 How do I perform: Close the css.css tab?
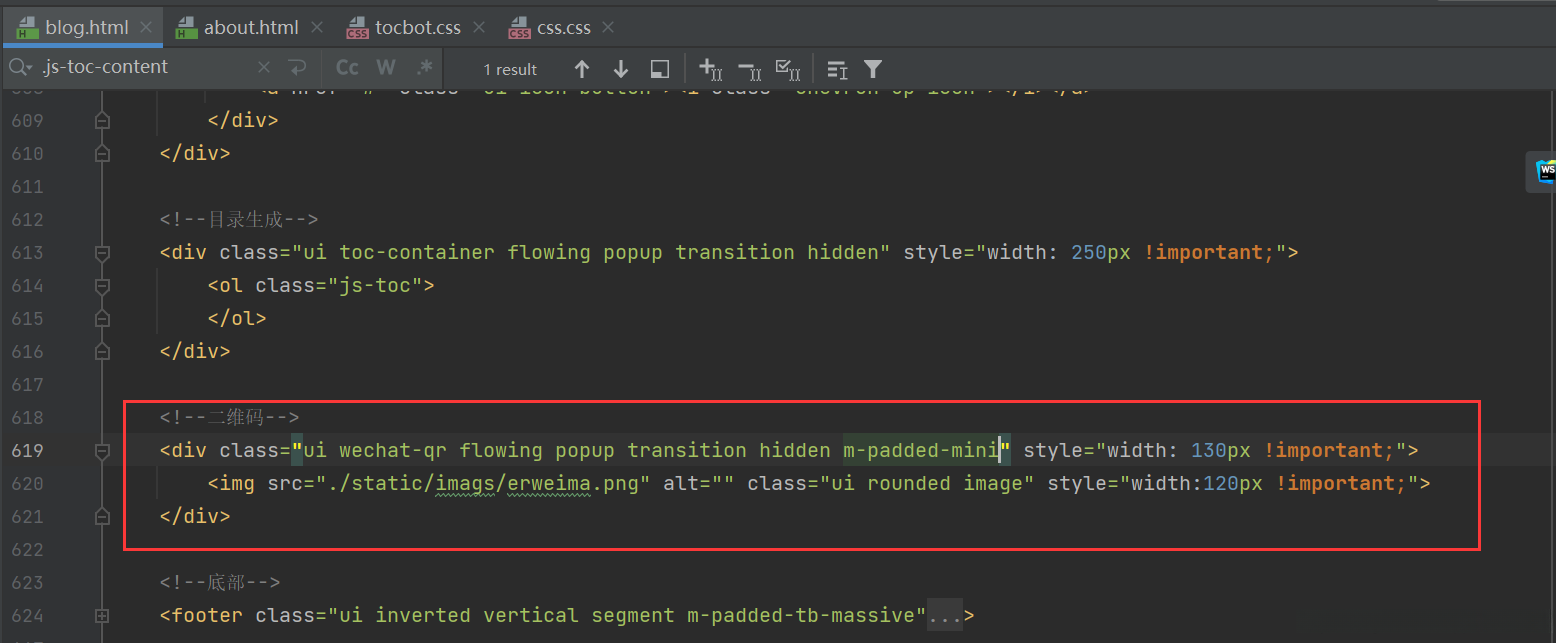click(x=609, y=28)
